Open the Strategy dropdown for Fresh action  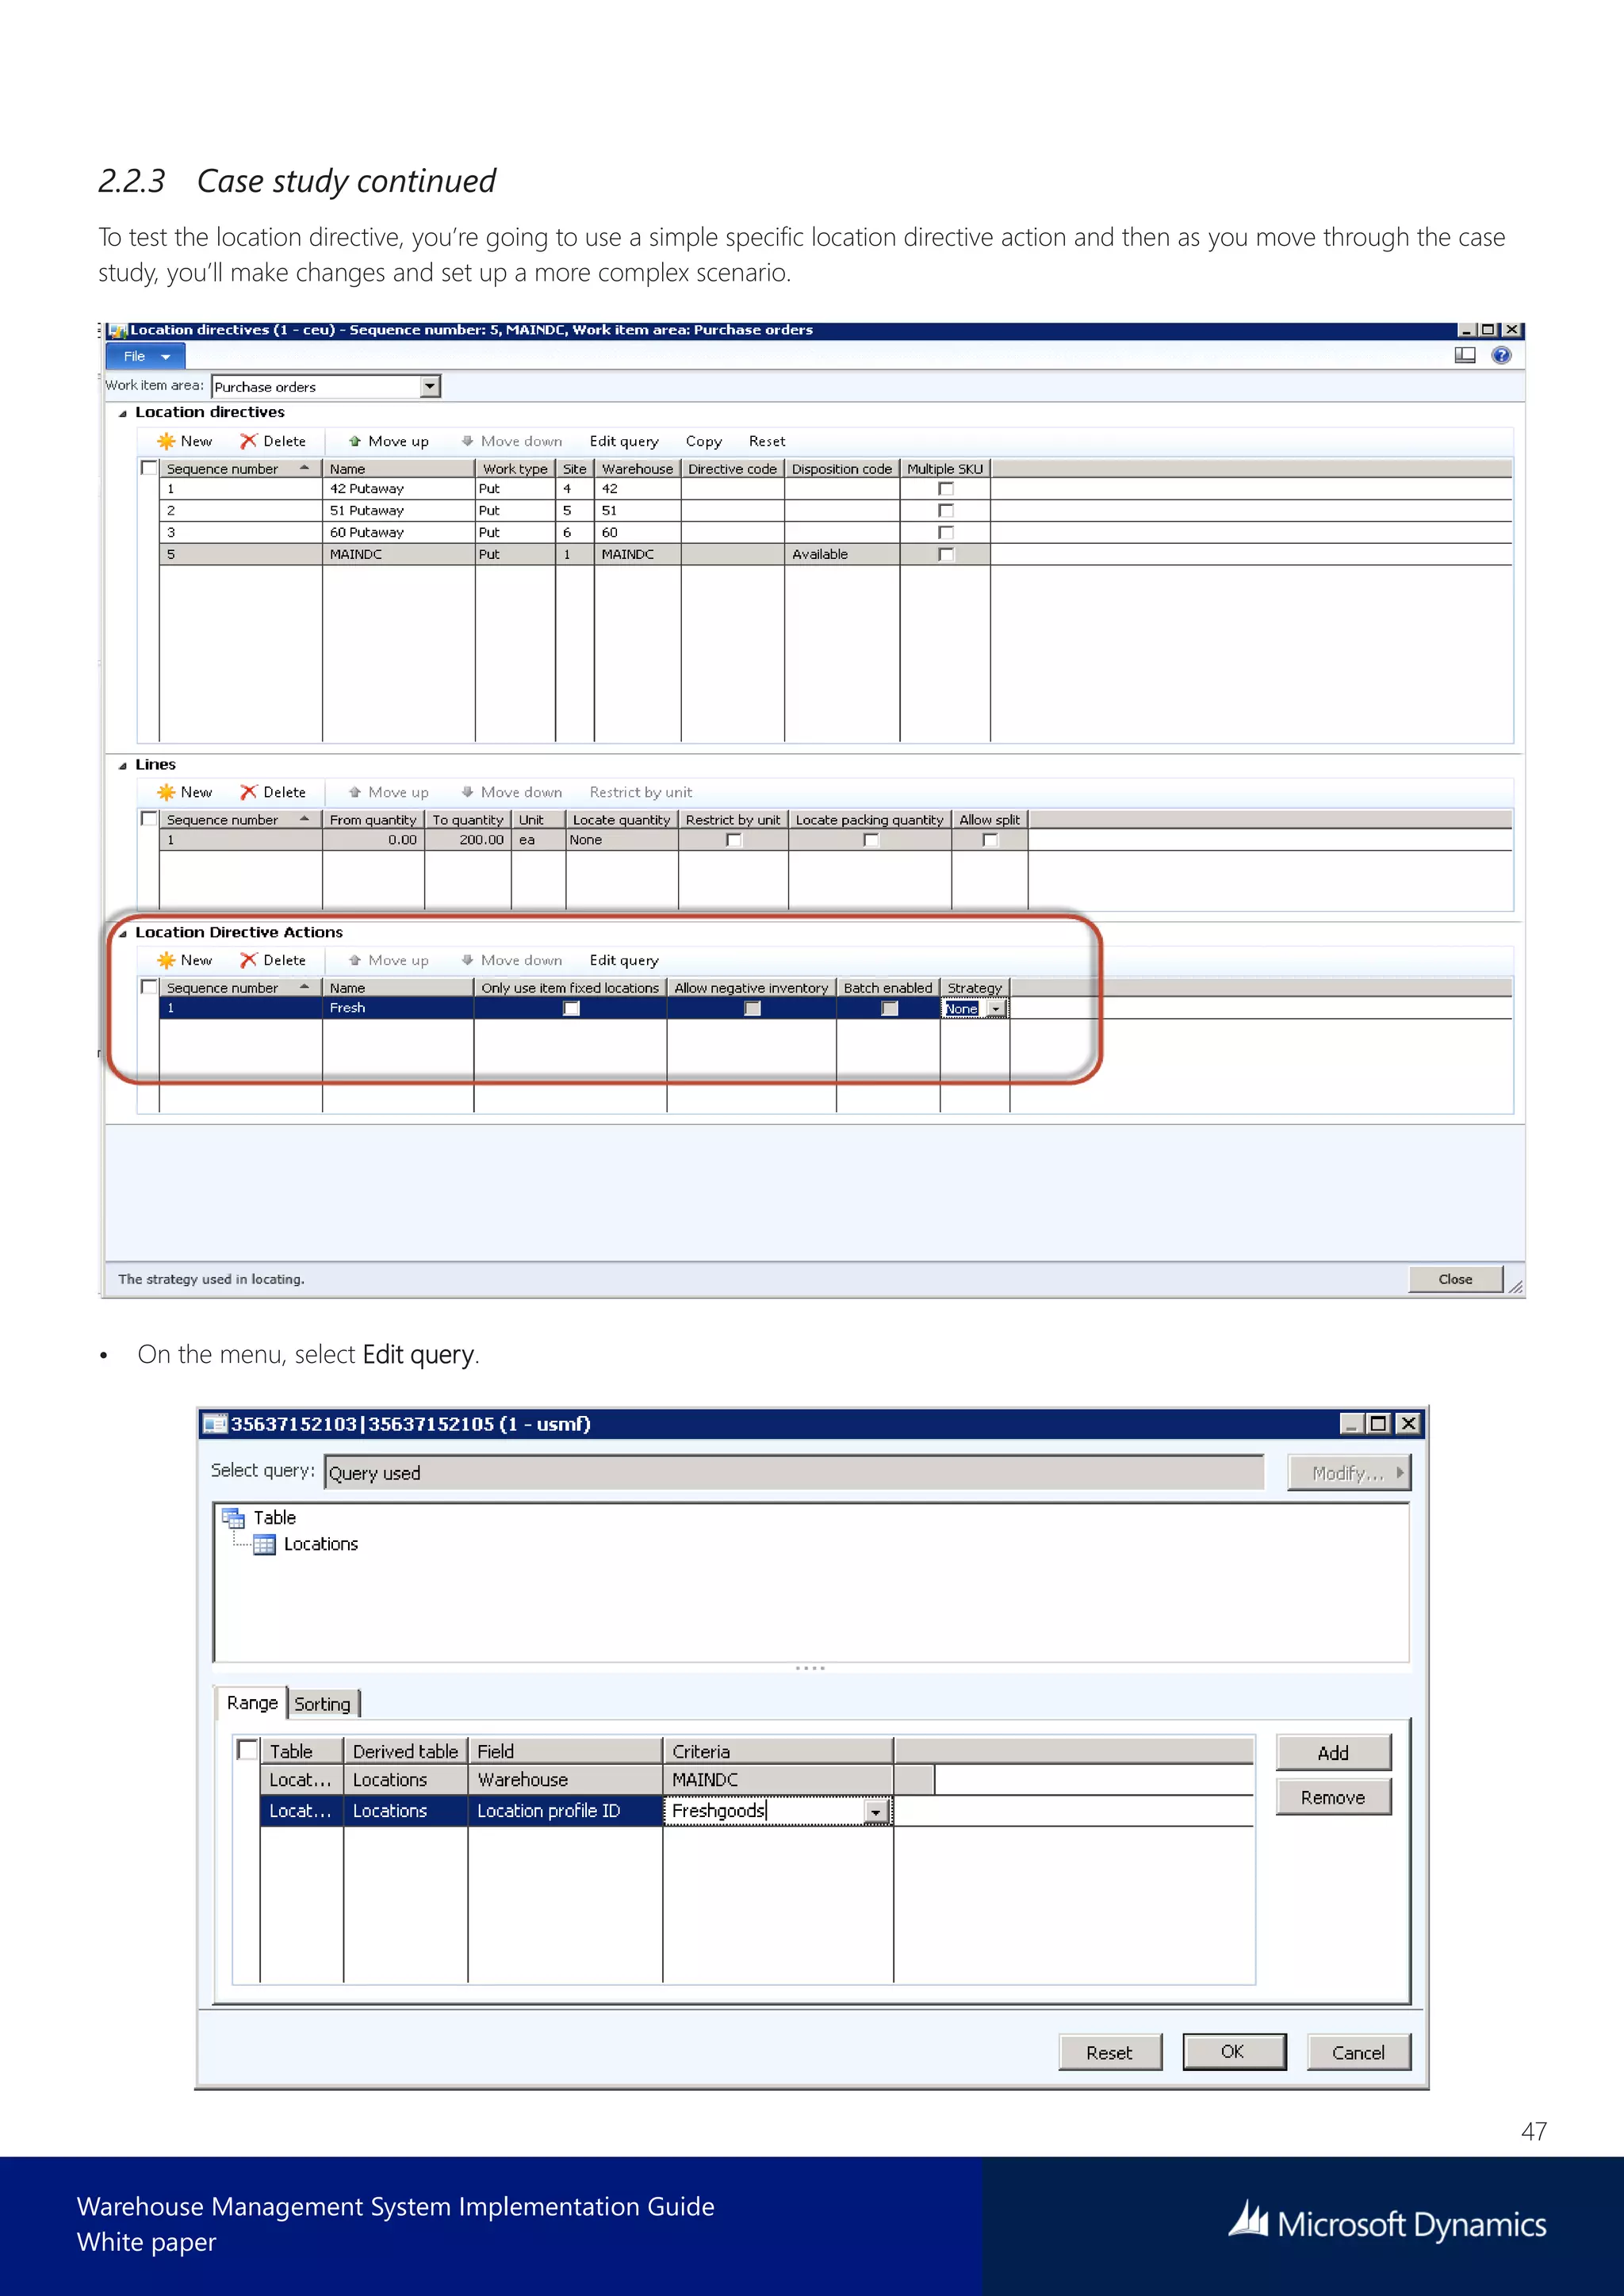point(995,1009)
